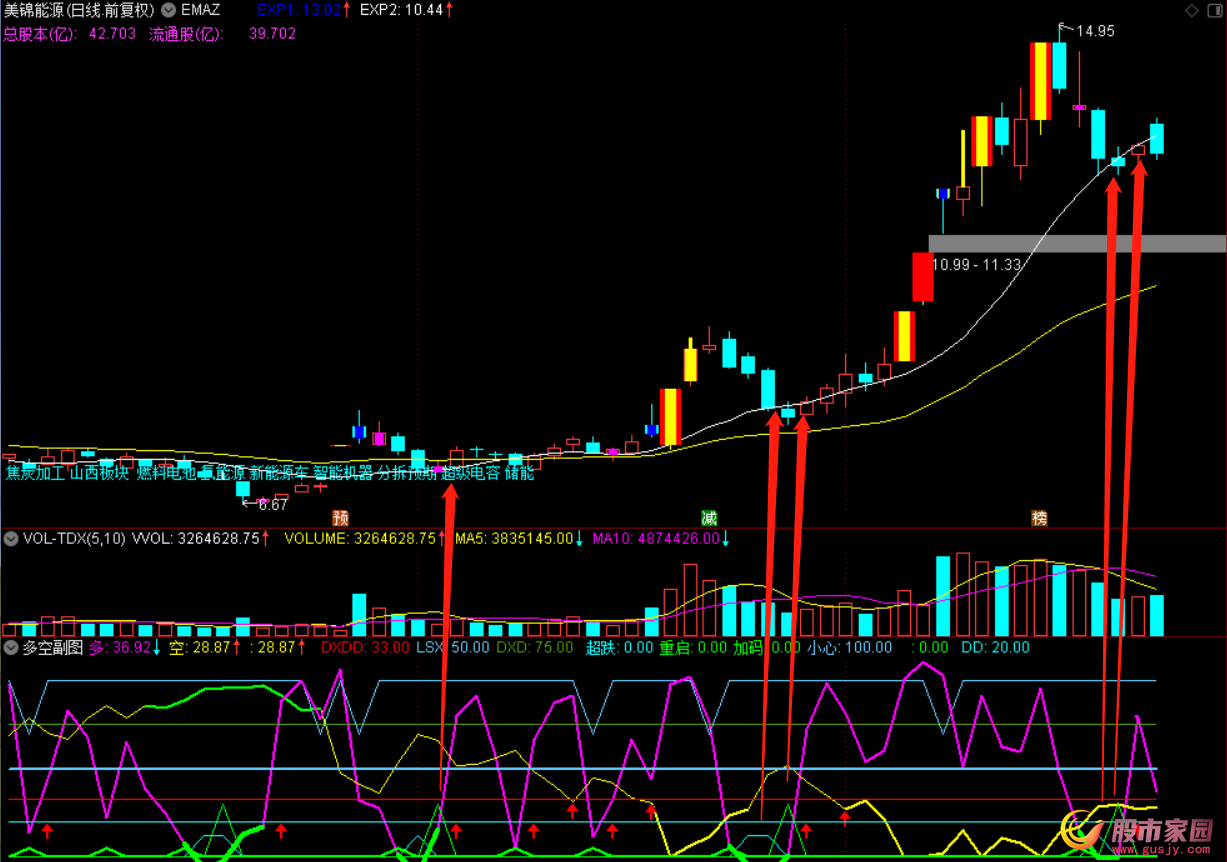Click the 6.67 low price label
1227x862 pixels.
coord(273,505)
